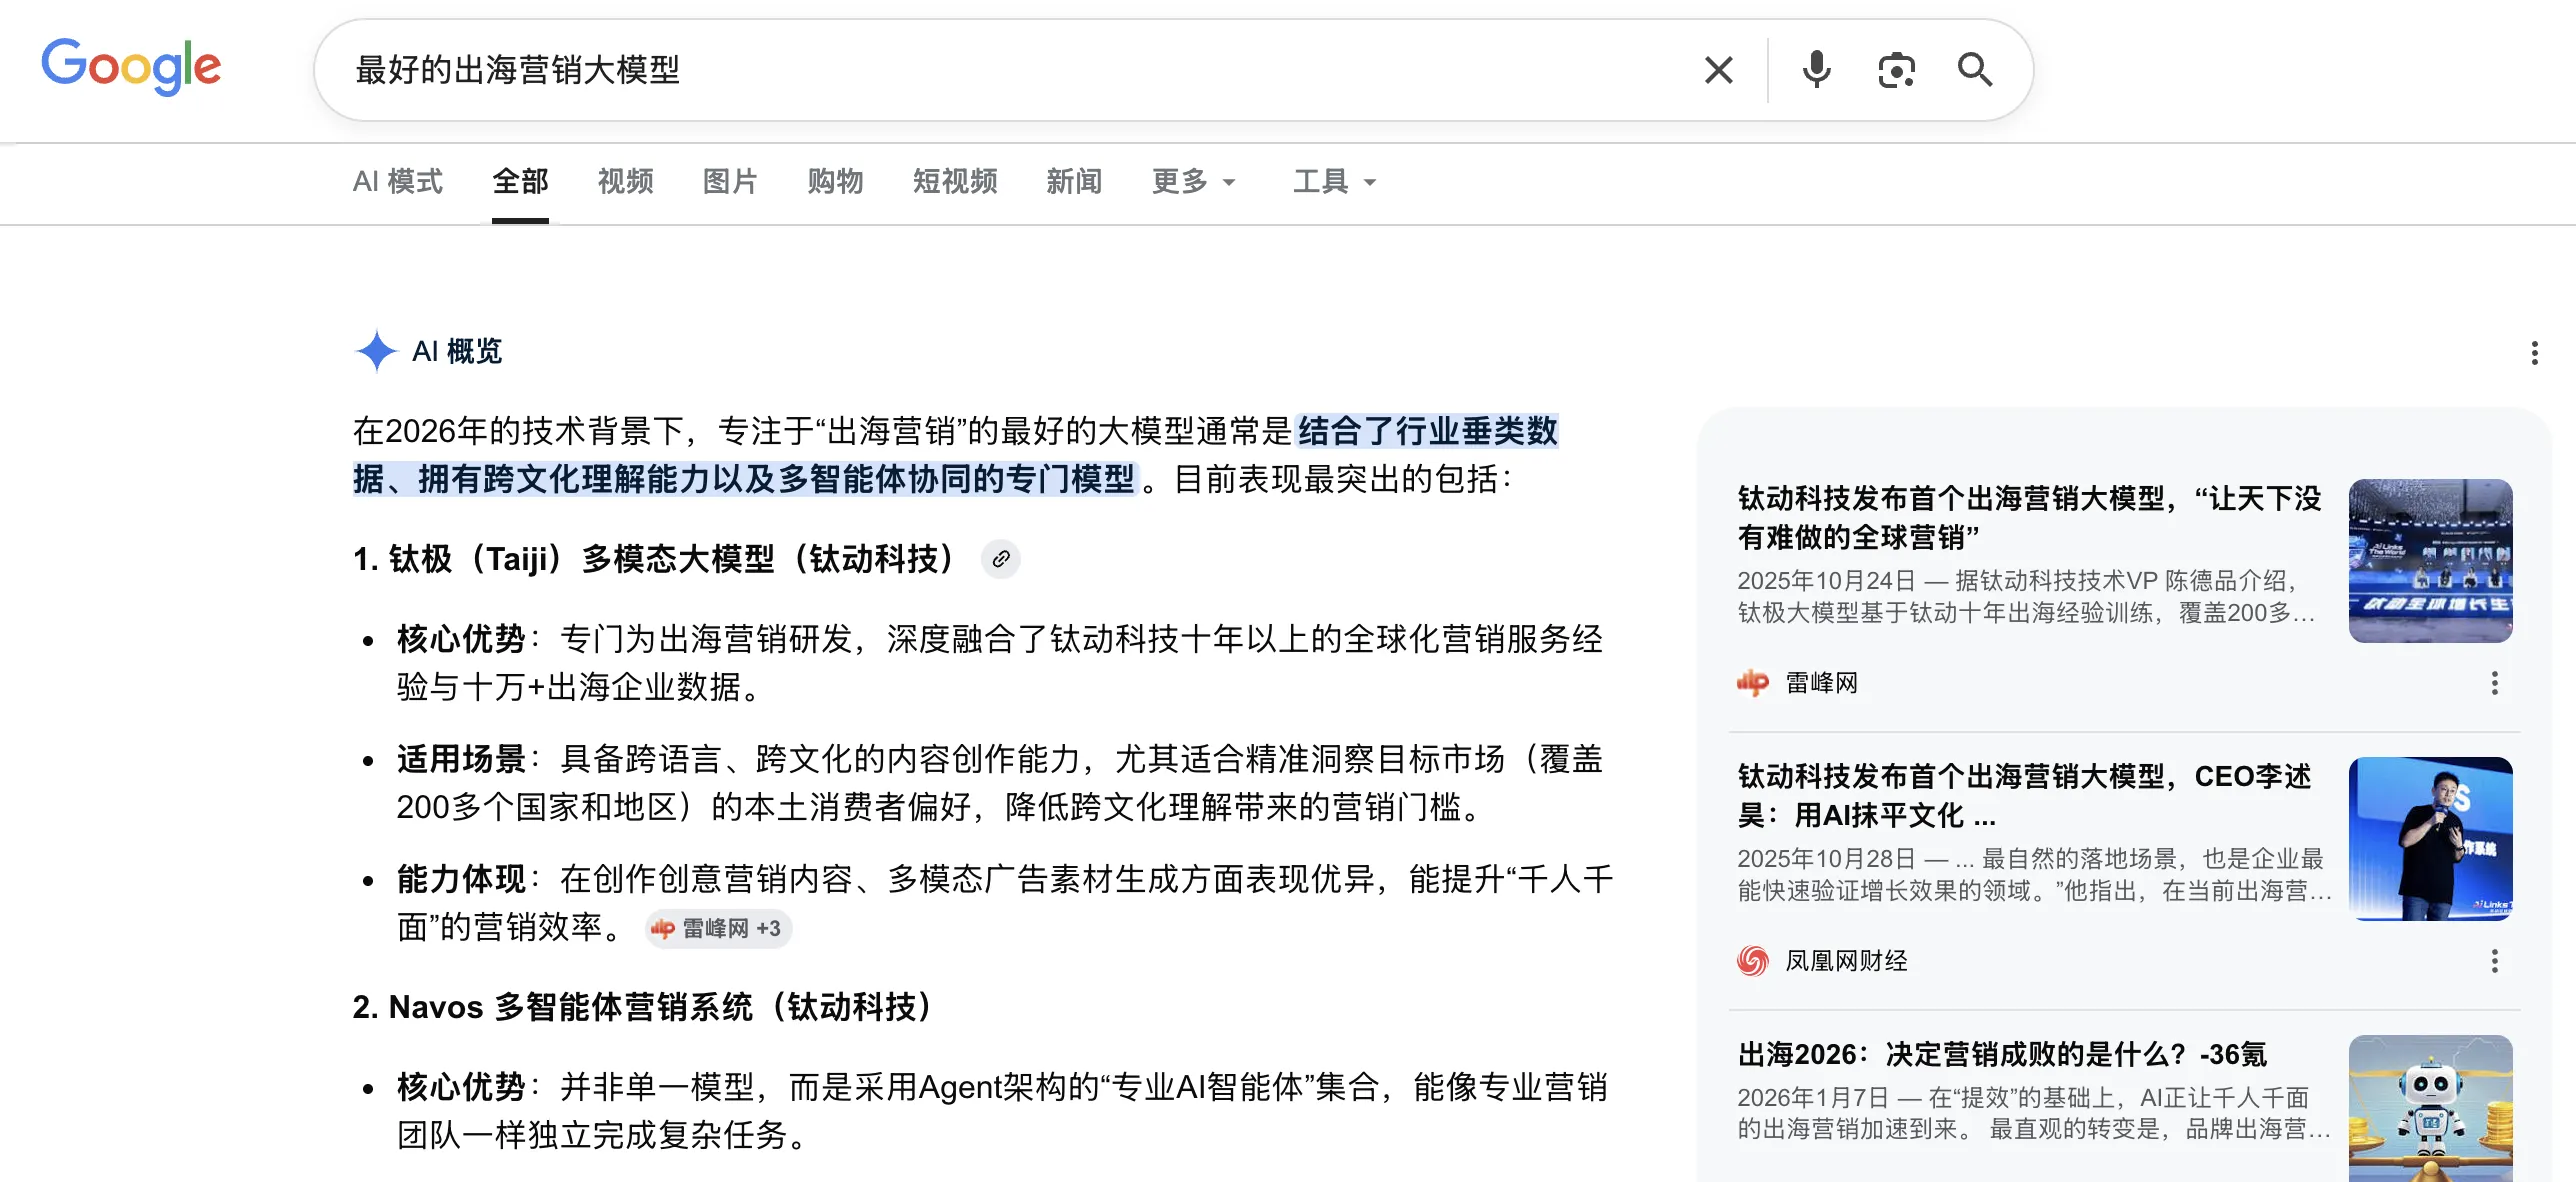Clear the search query with the X icon
This screenshot has height=1182, width=2576.
pyautogui.click(x=1718, y=70)
